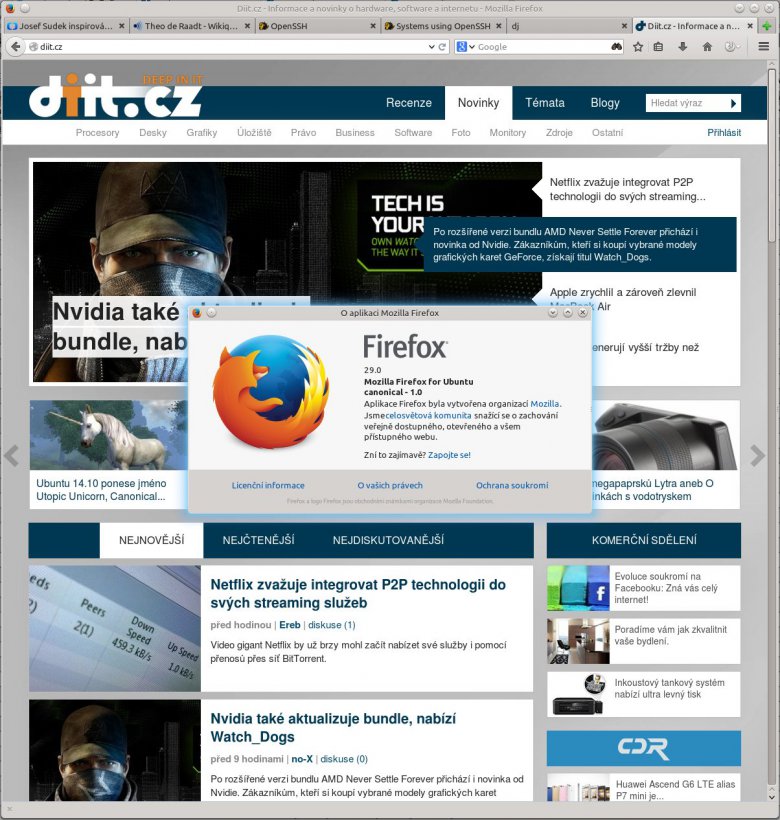This screenshot has height=820, width=780.
Task: Show next carousel items with right arrow
Action: [x=758, y=456]
